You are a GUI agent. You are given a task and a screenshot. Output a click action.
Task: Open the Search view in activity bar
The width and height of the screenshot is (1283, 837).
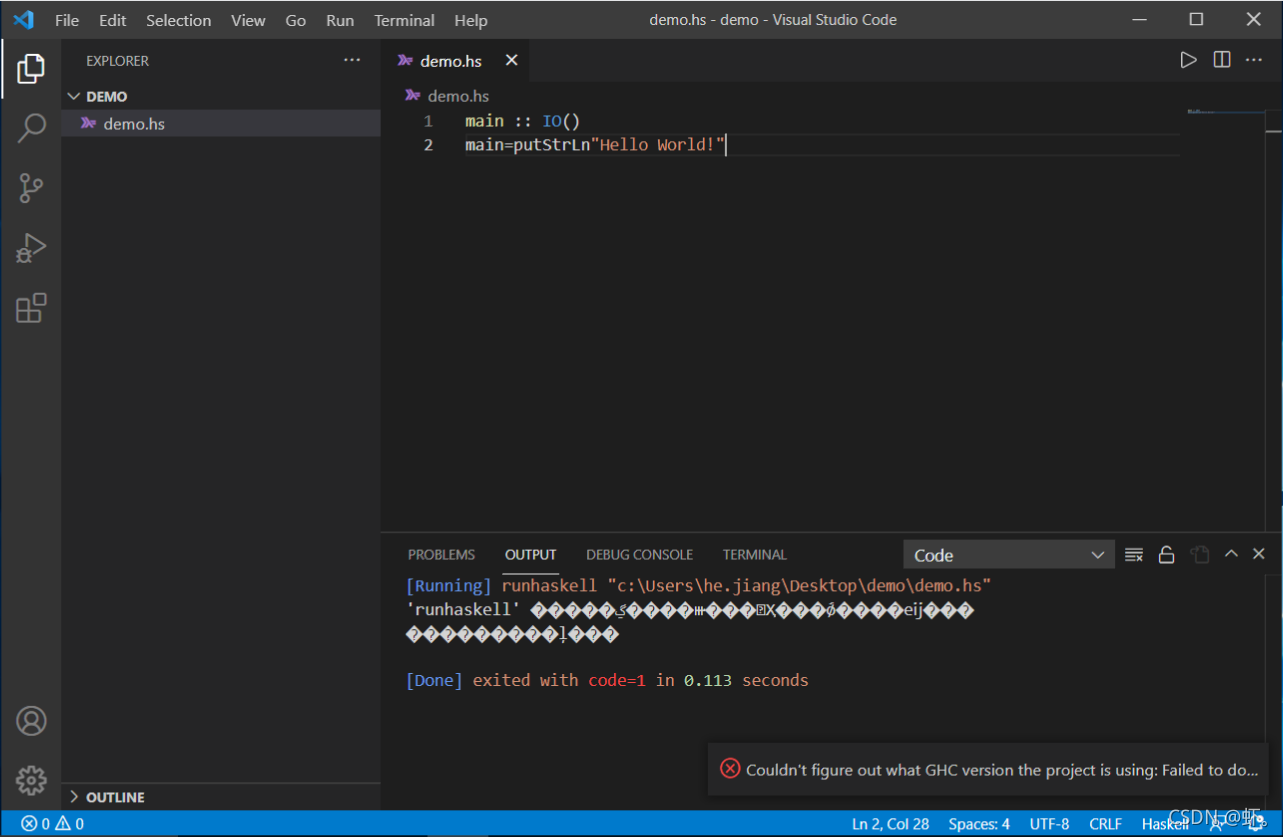[x=31, y=128]
